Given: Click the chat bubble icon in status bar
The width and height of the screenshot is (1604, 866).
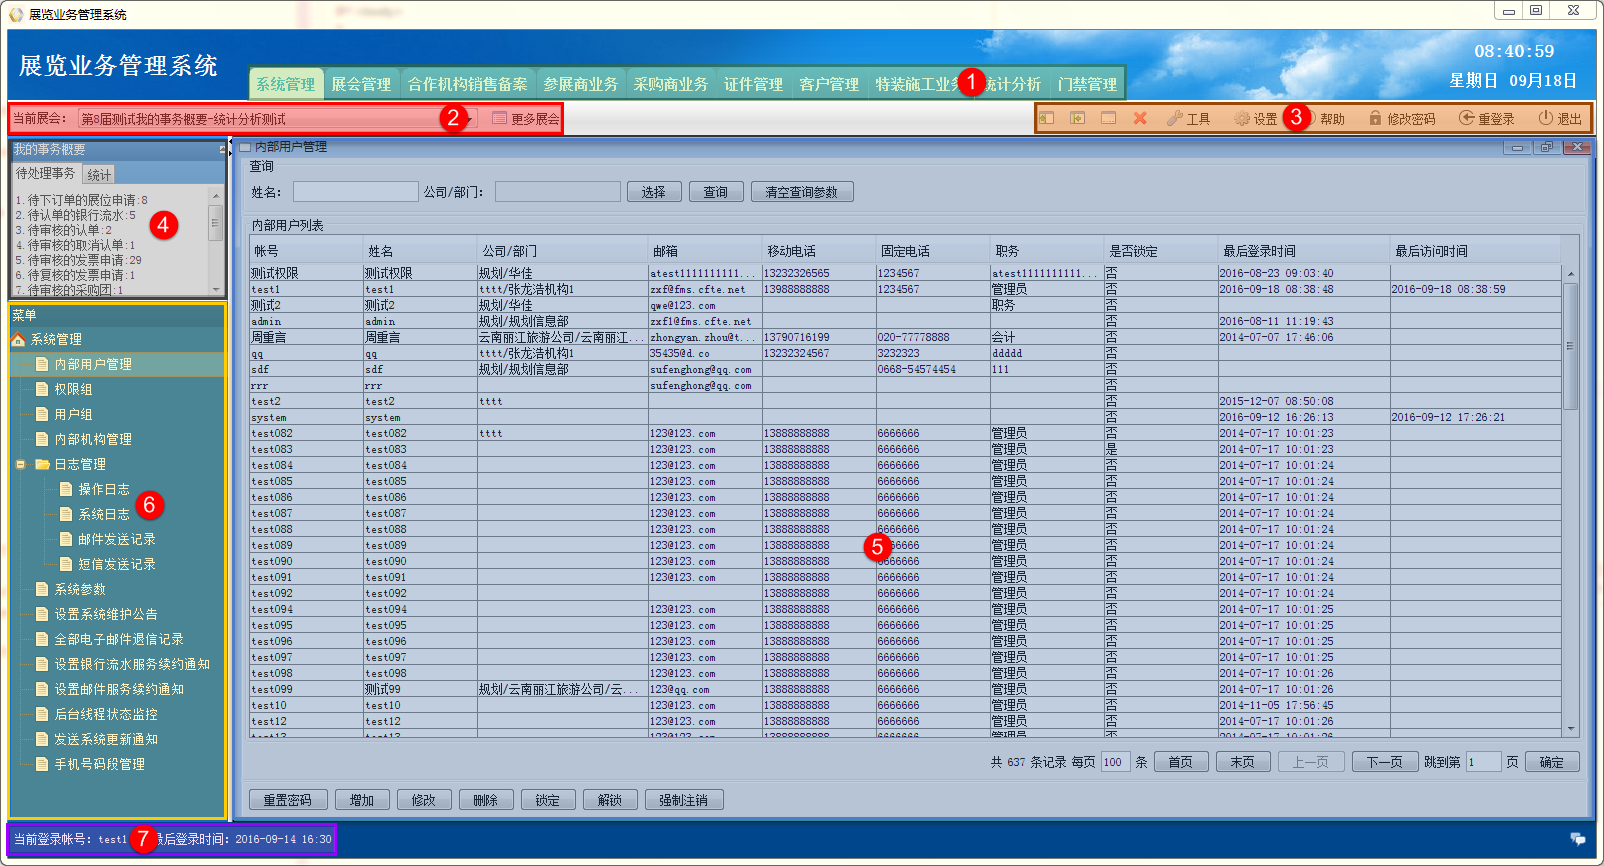Looking at the screenshot, I should click(1577, 839).
